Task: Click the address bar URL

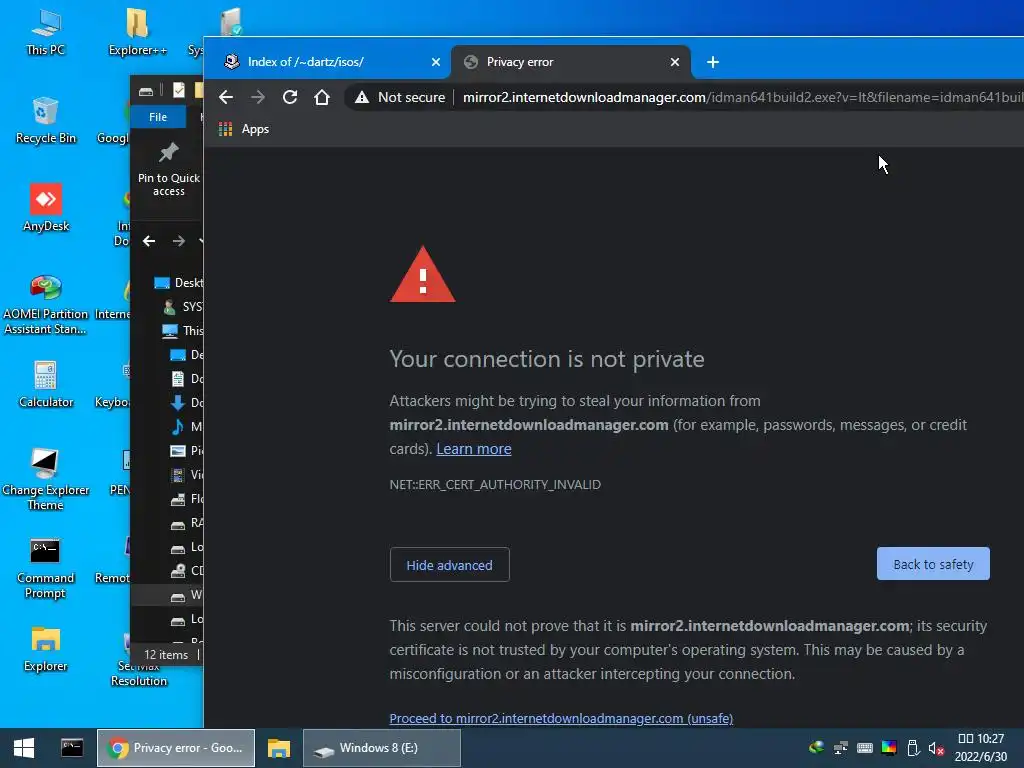Action: coord(743,97)
